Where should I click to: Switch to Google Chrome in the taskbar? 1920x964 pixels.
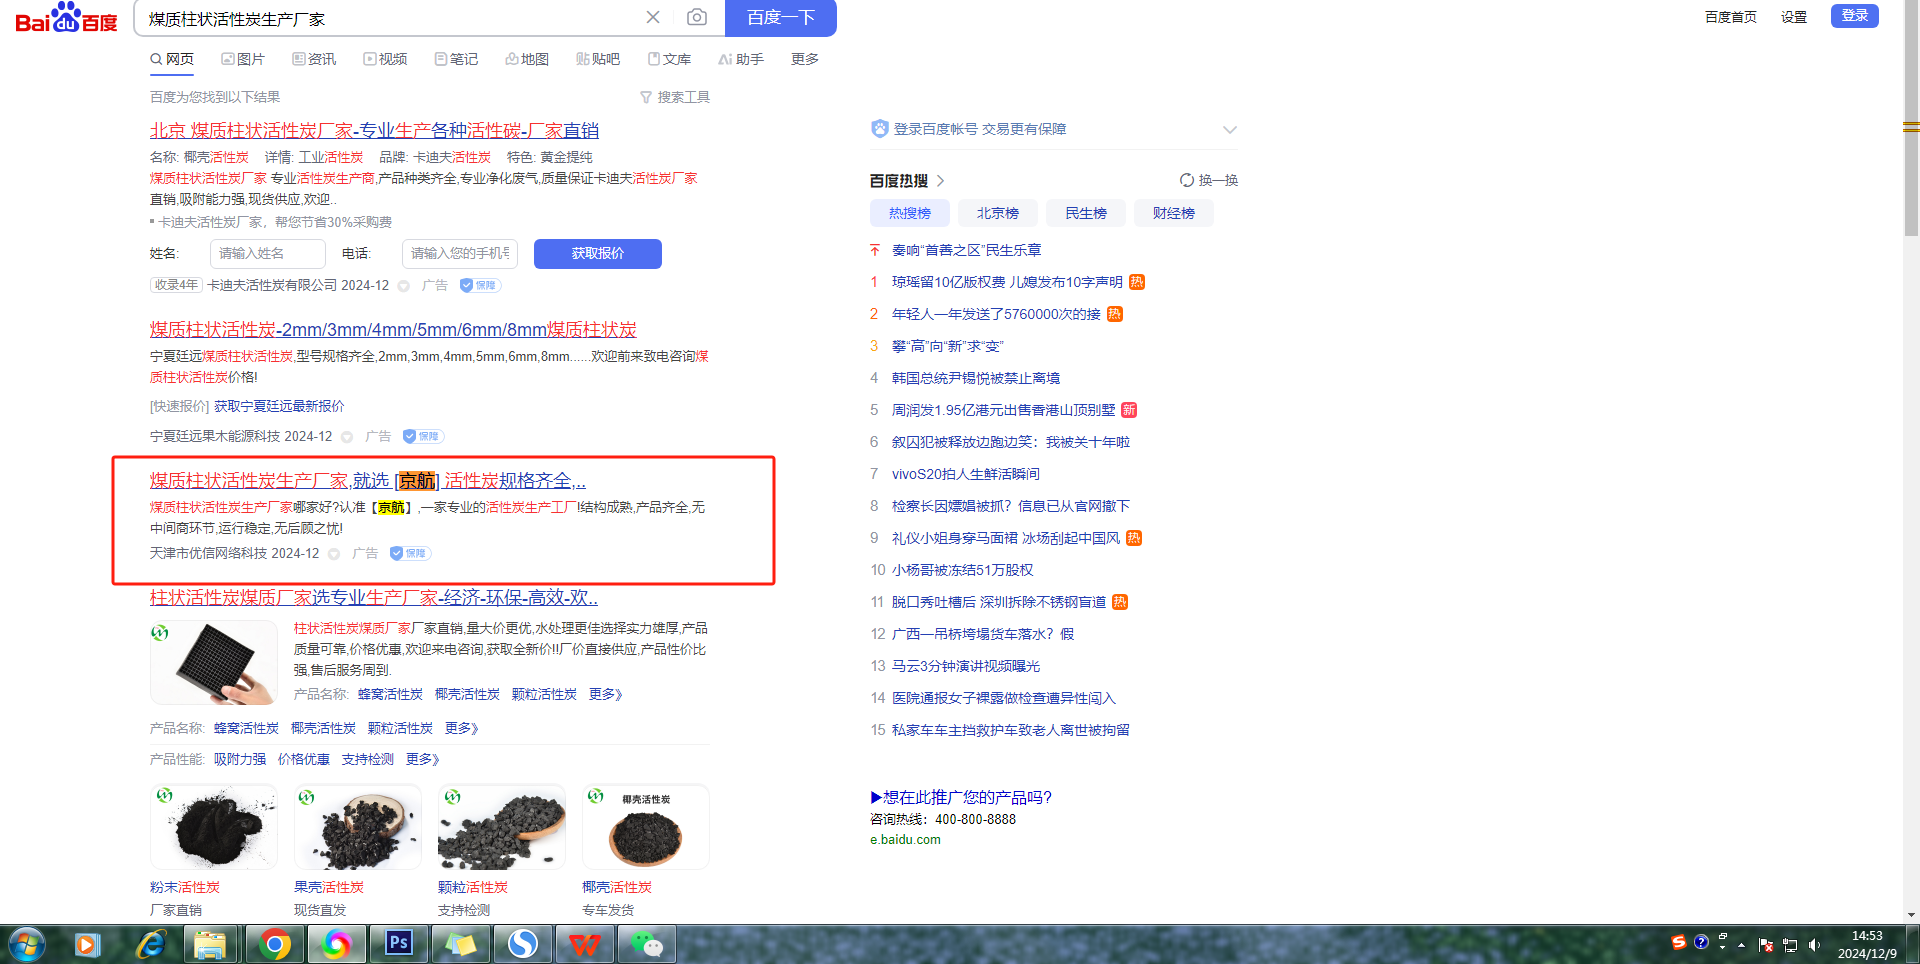click(273, 944)
